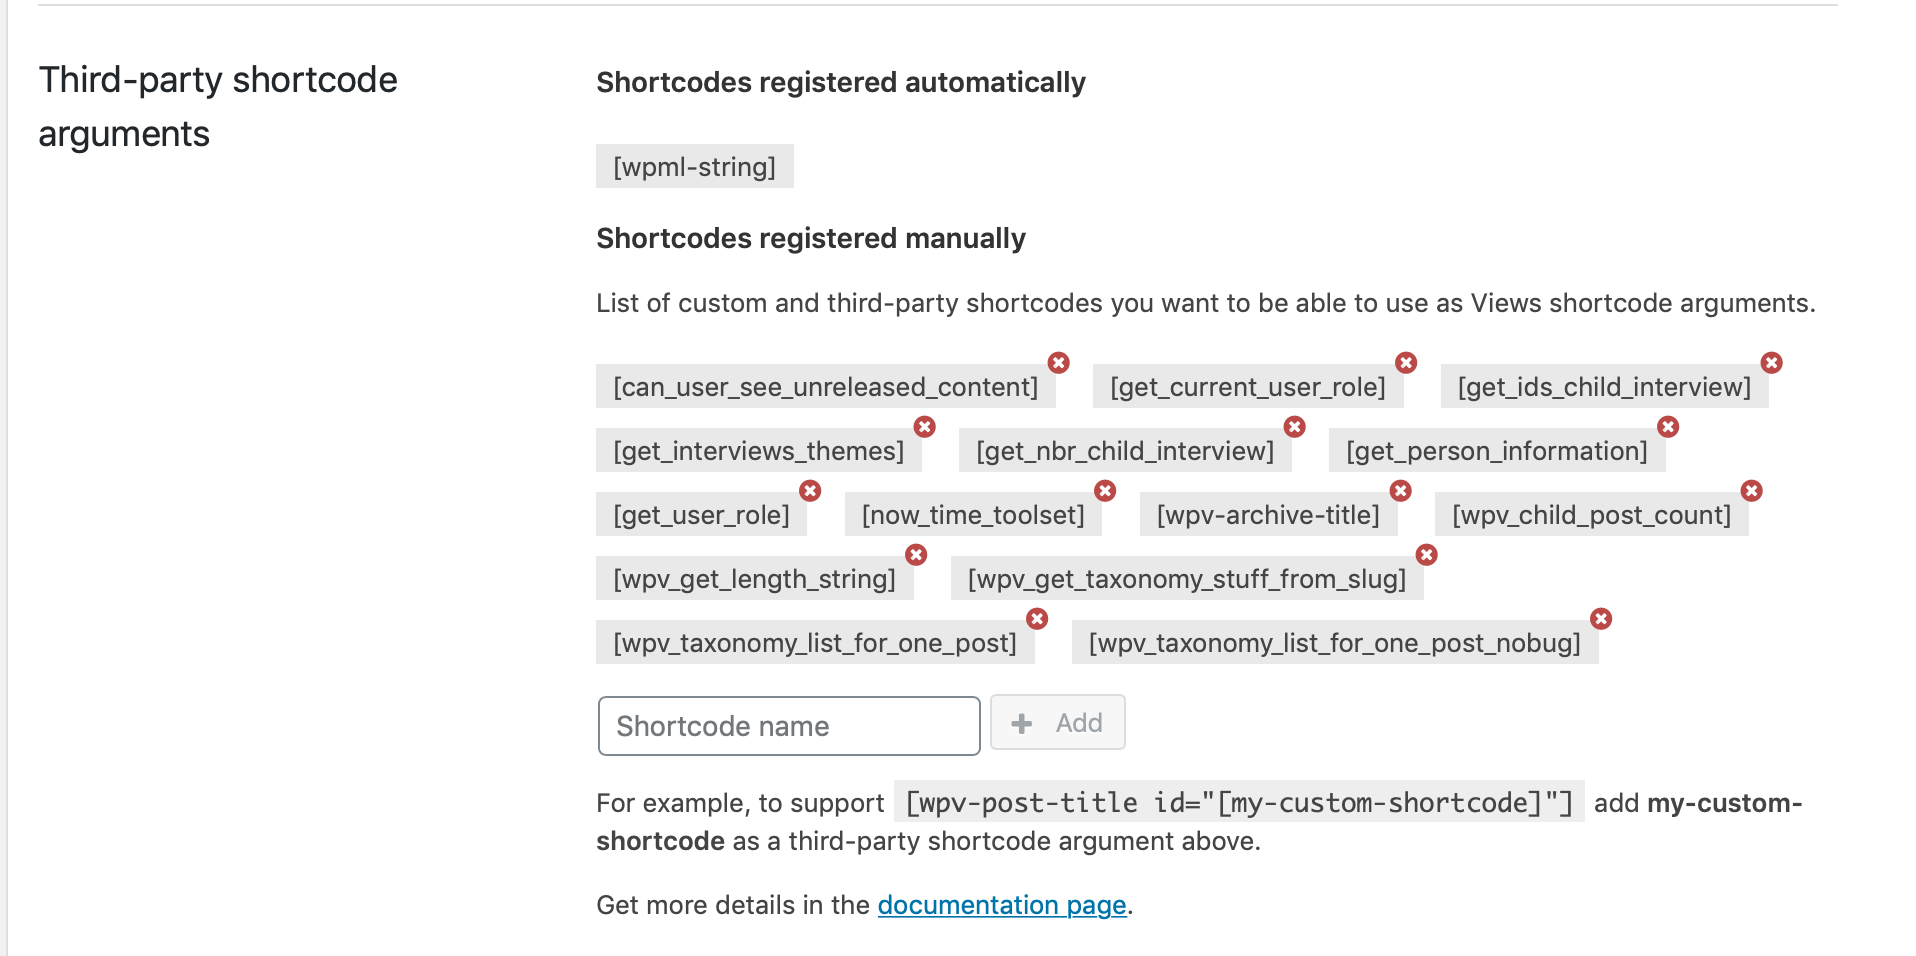Delete wpv_get_taxonomy_stuff_from_slug shortcode

(1427, 555)
